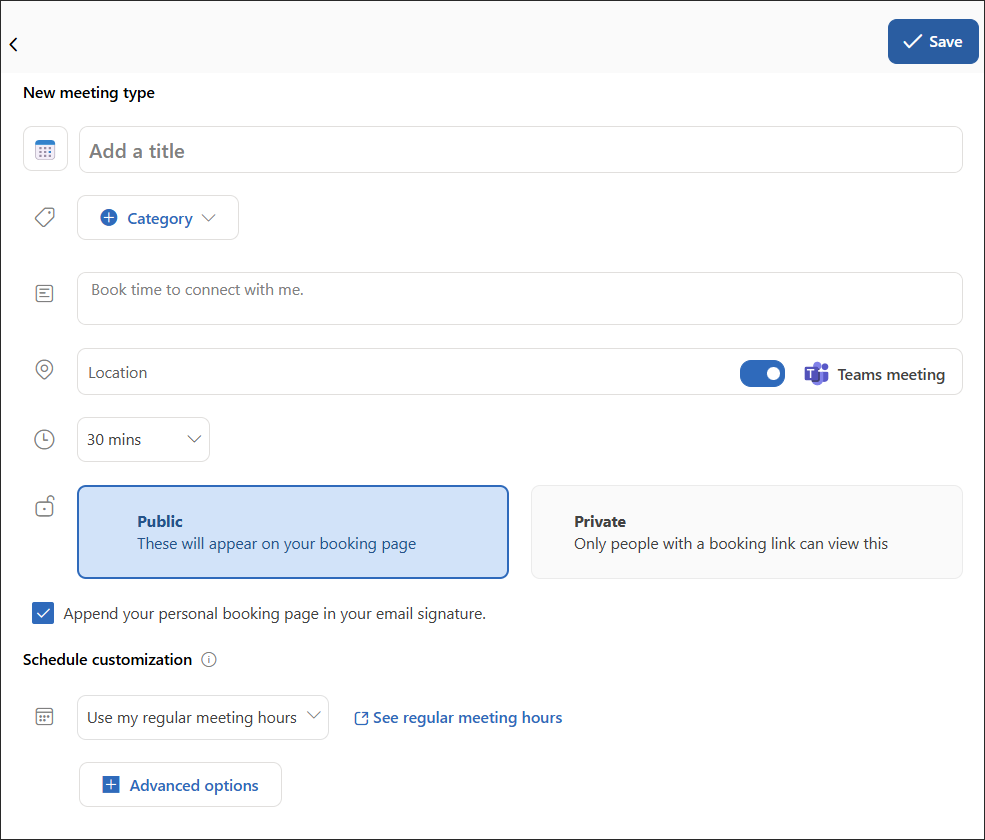Select the tag icon next to Category
985x840 pixels.
[x=44, y=217]
